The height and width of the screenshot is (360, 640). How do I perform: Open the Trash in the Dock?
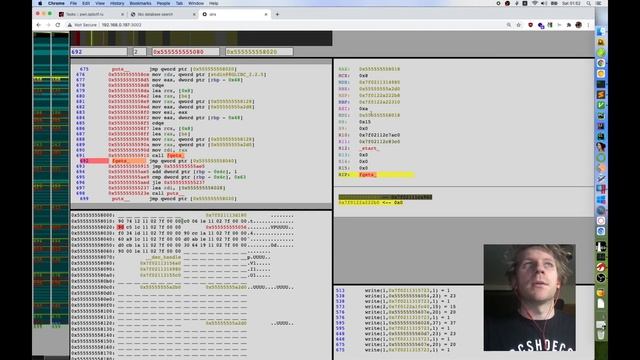point(601,335)
